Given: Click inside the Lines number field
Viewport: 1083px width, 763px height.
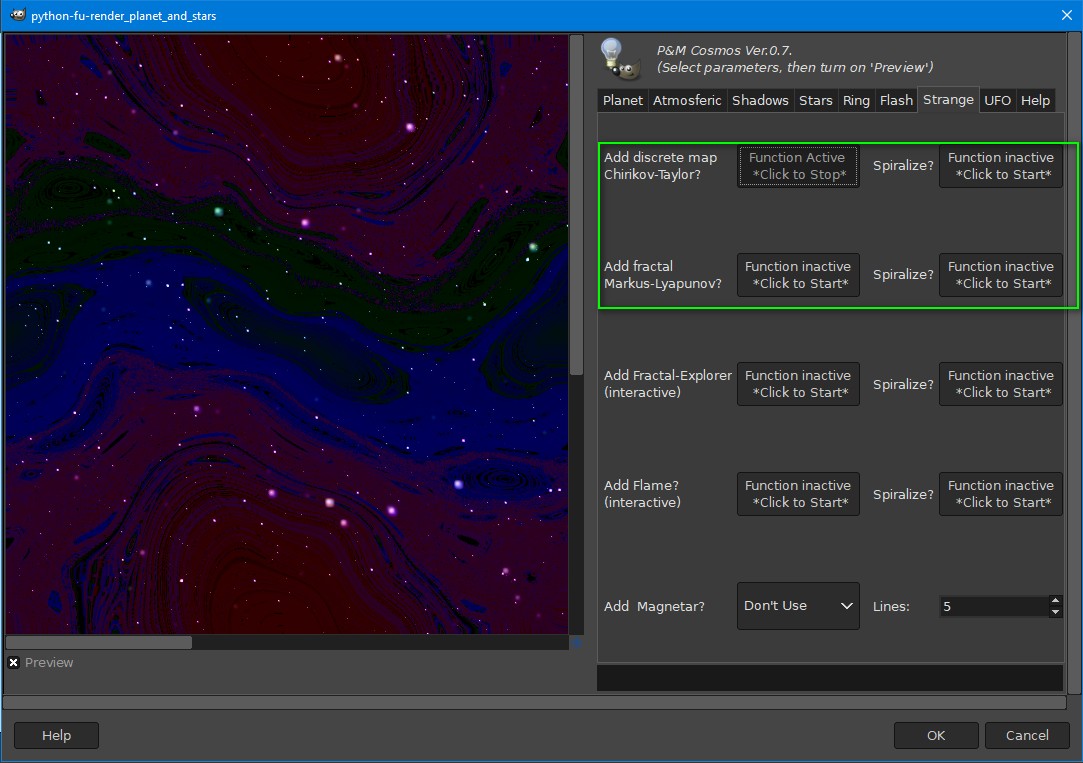Looking at the screenshot, I should (992, 607).
